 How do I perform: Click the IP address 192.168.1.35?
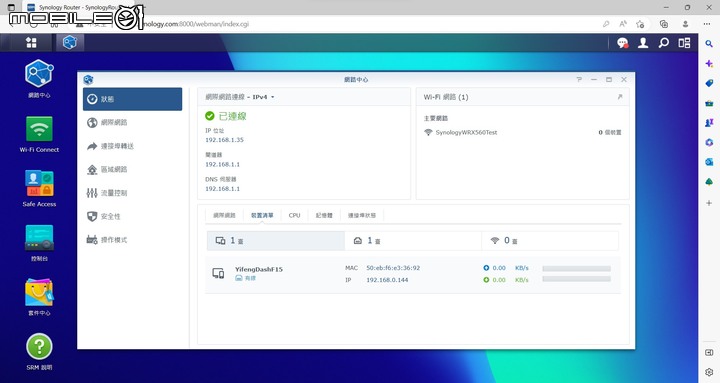[224, 140]
